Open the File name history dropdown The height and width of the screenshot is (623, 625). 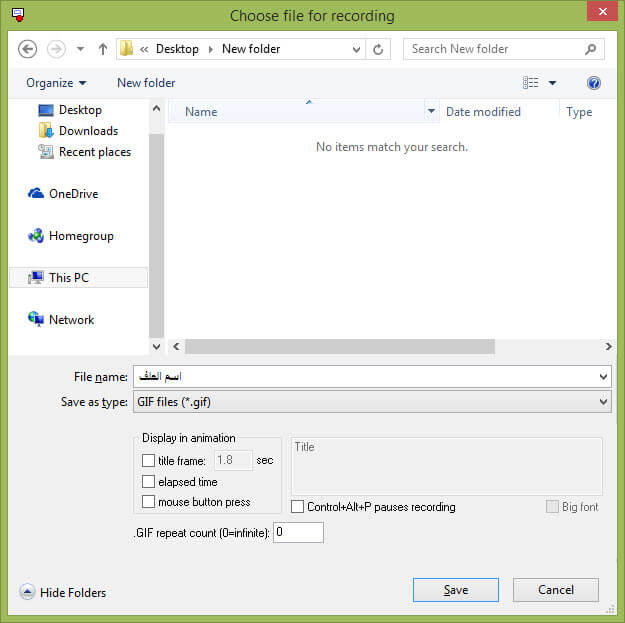pos(603,377)
